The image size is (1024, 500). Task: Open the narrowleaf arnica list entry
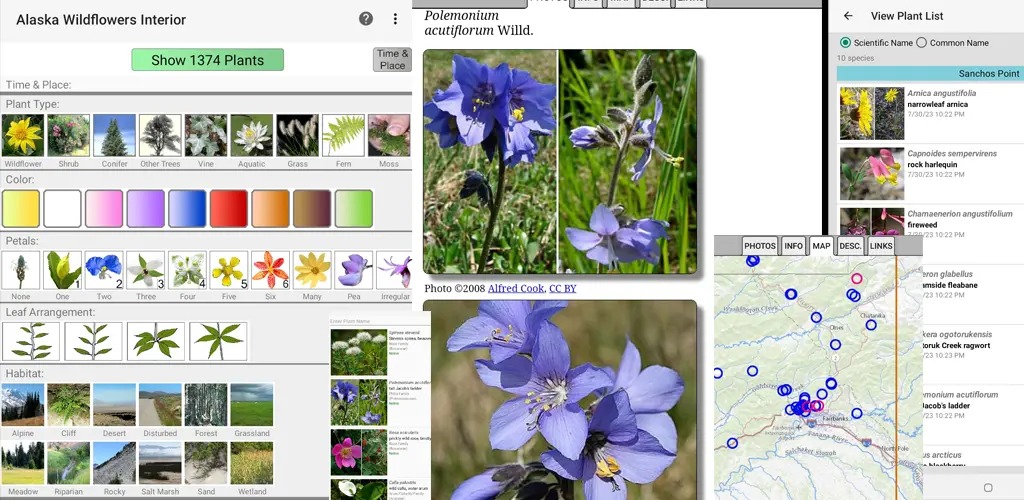931,113
